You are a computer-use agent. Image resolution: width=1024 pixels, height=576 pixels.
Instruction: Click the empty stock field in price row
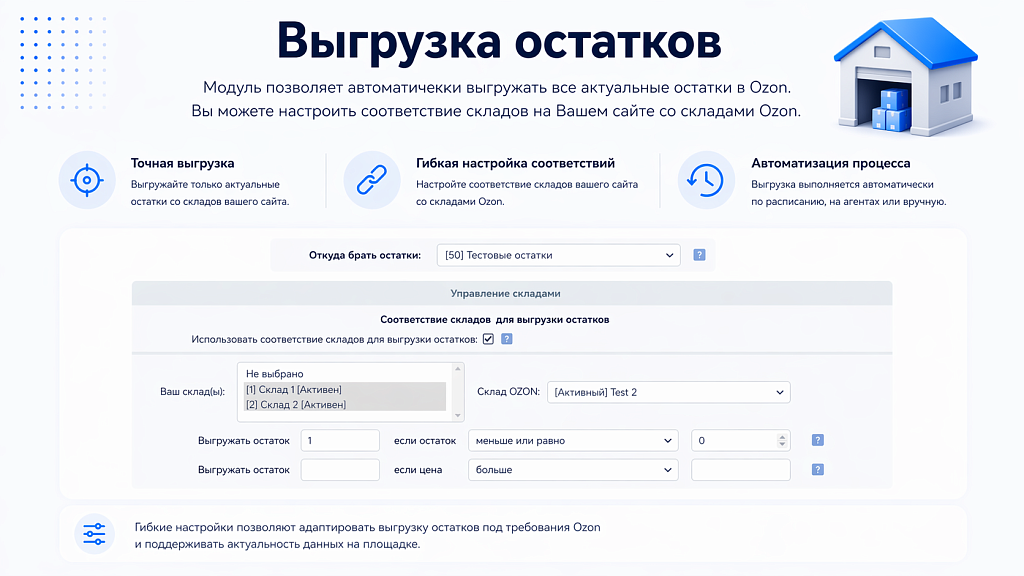(340, 470)
